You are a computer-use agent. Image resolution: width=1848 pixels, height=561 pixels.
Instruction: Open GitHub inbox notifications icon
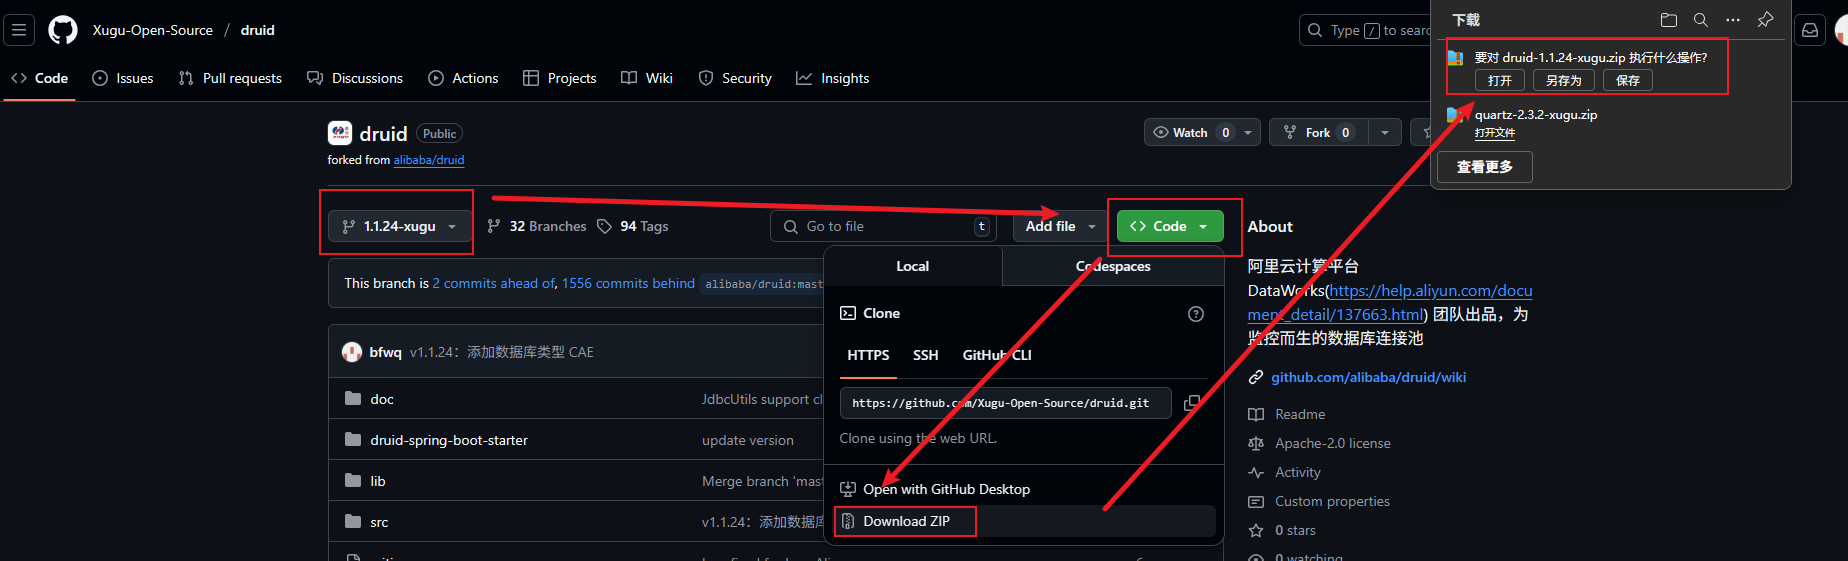(x=1810, y=30)
